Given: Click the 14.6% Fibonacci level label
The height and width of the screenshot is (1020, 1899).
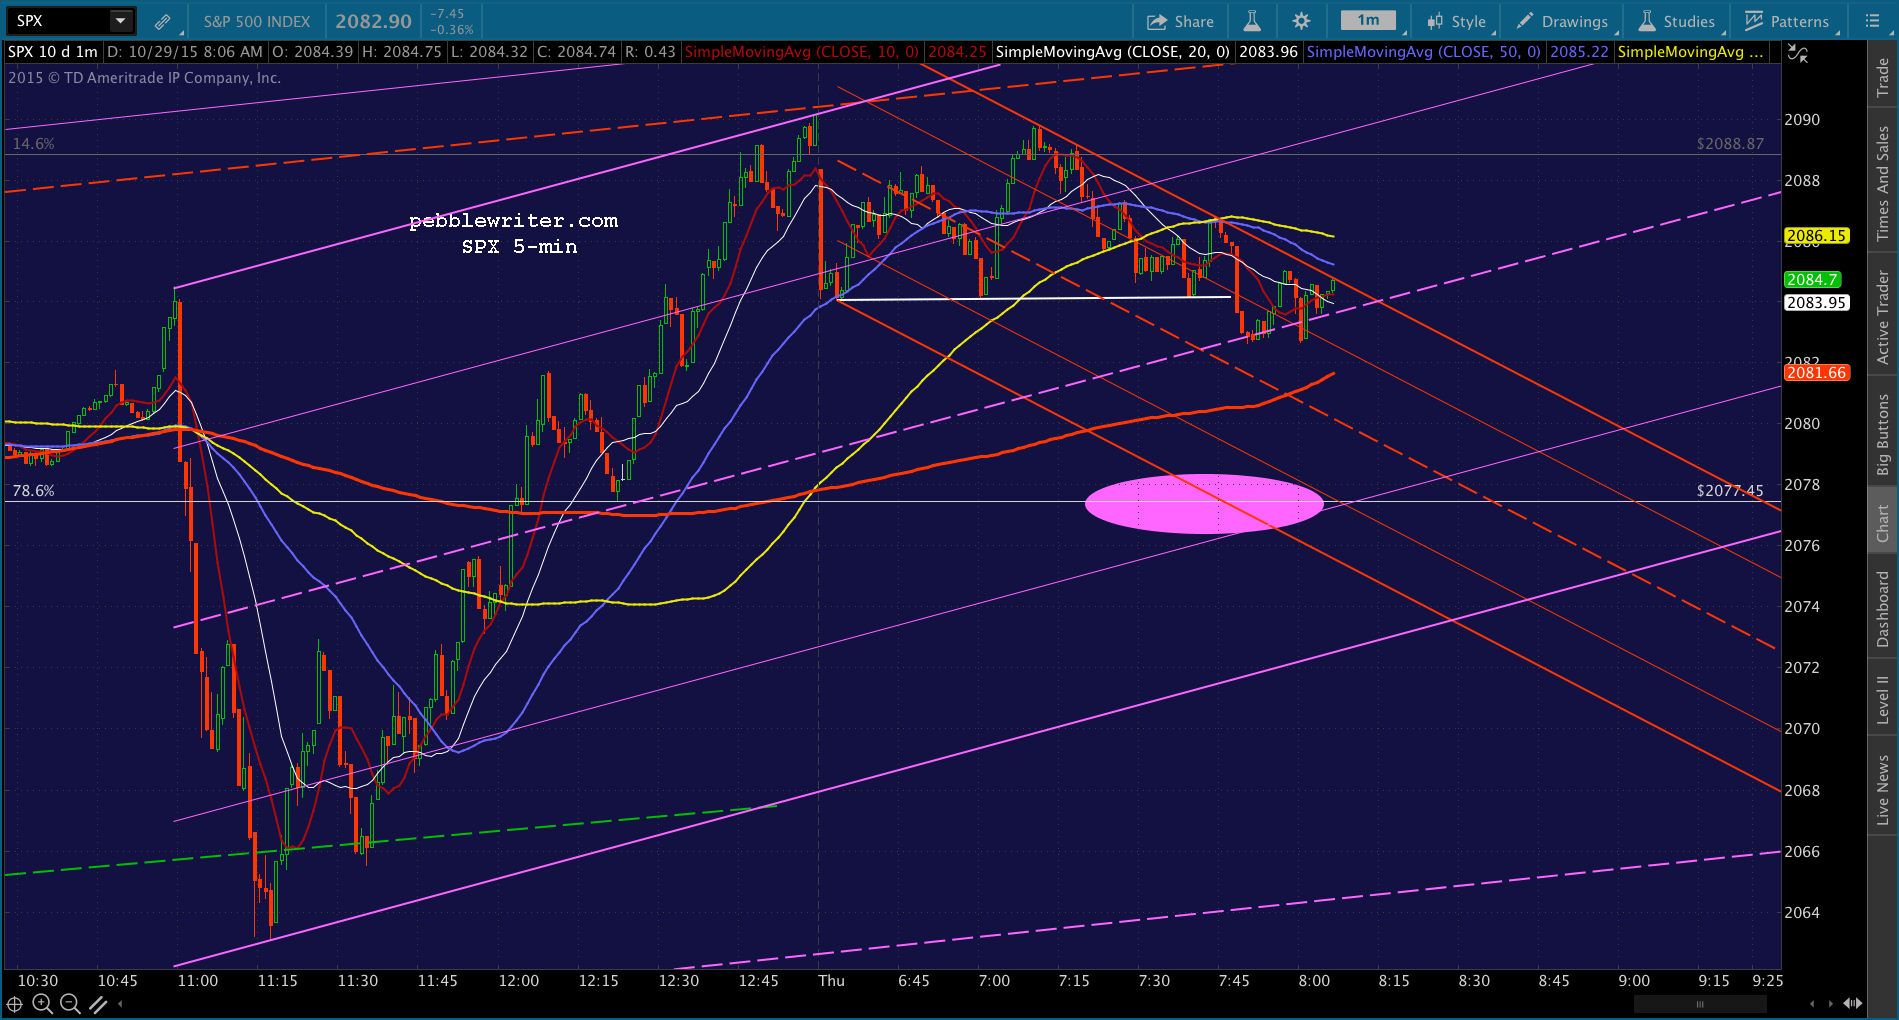Looking at the screenshot, I should pos(33,144).
